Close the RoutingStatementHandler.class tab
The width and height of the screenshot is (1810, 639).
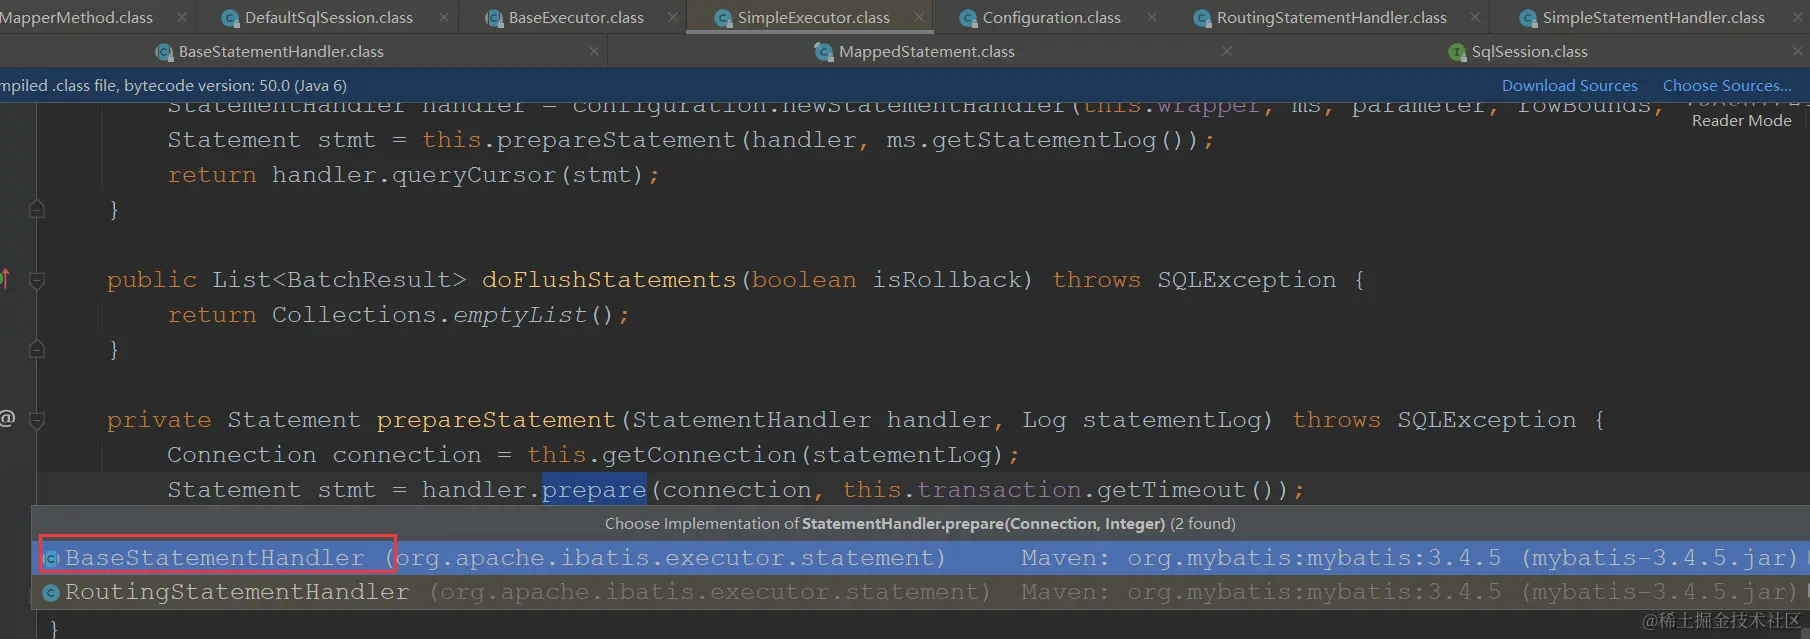1474,17
